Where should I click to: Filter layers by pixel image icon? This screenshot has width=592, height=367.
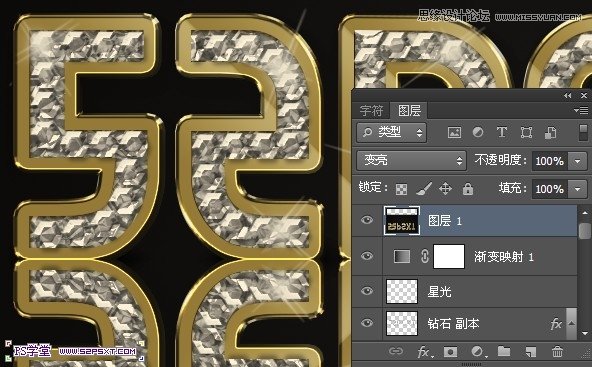454,133
